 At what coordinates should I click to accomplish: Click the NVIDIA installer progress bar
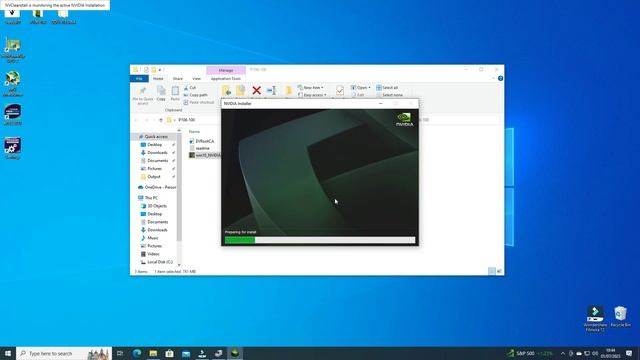[x=320, y=240]
